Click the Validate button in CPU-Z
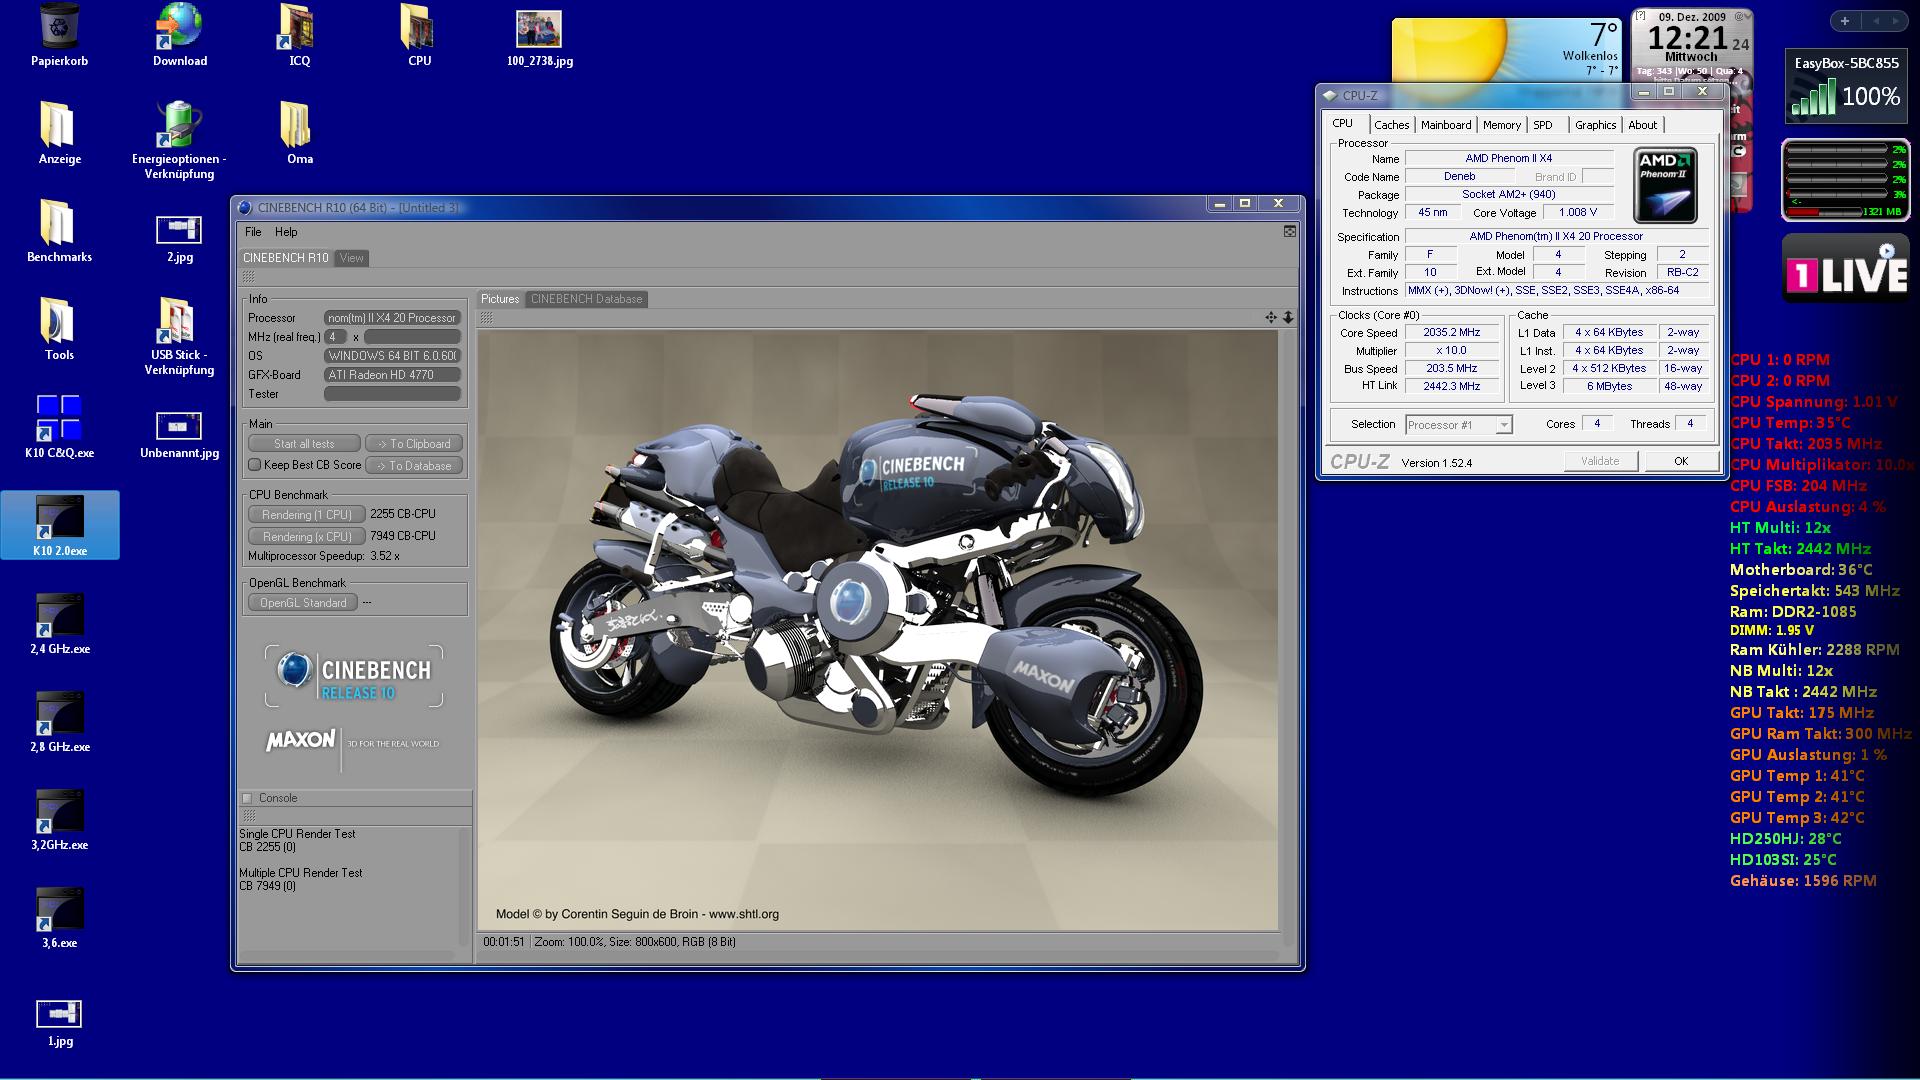 [x=1600, y=461]
